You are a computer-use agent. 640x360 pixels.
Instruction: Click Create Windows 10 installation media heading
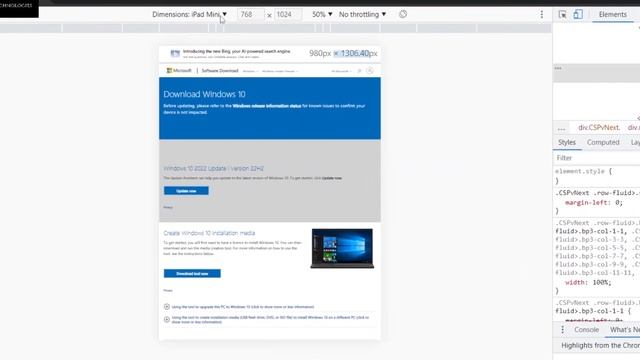tap(209, 233)
